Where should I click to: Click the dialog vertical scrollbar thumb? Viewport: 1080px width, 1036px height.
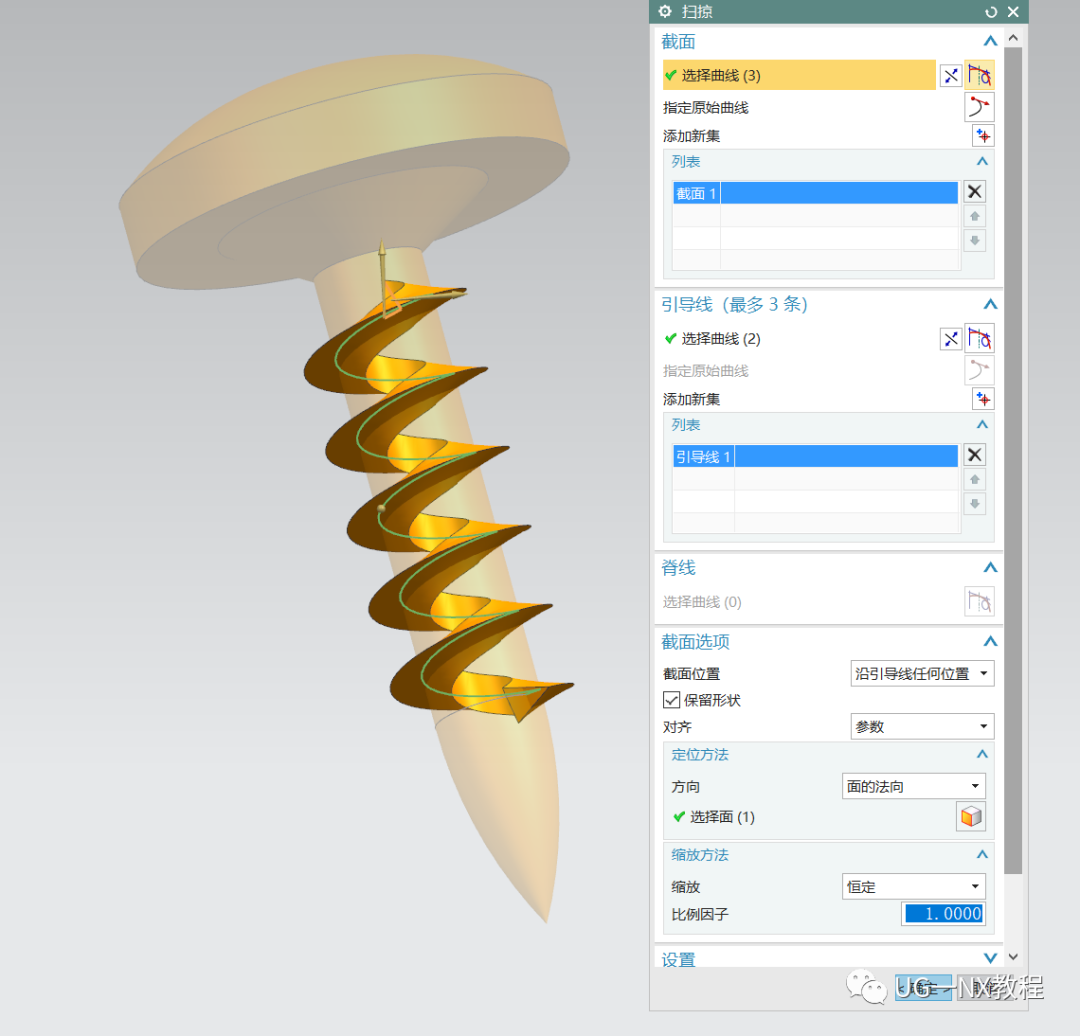(x=1013, y=460)
